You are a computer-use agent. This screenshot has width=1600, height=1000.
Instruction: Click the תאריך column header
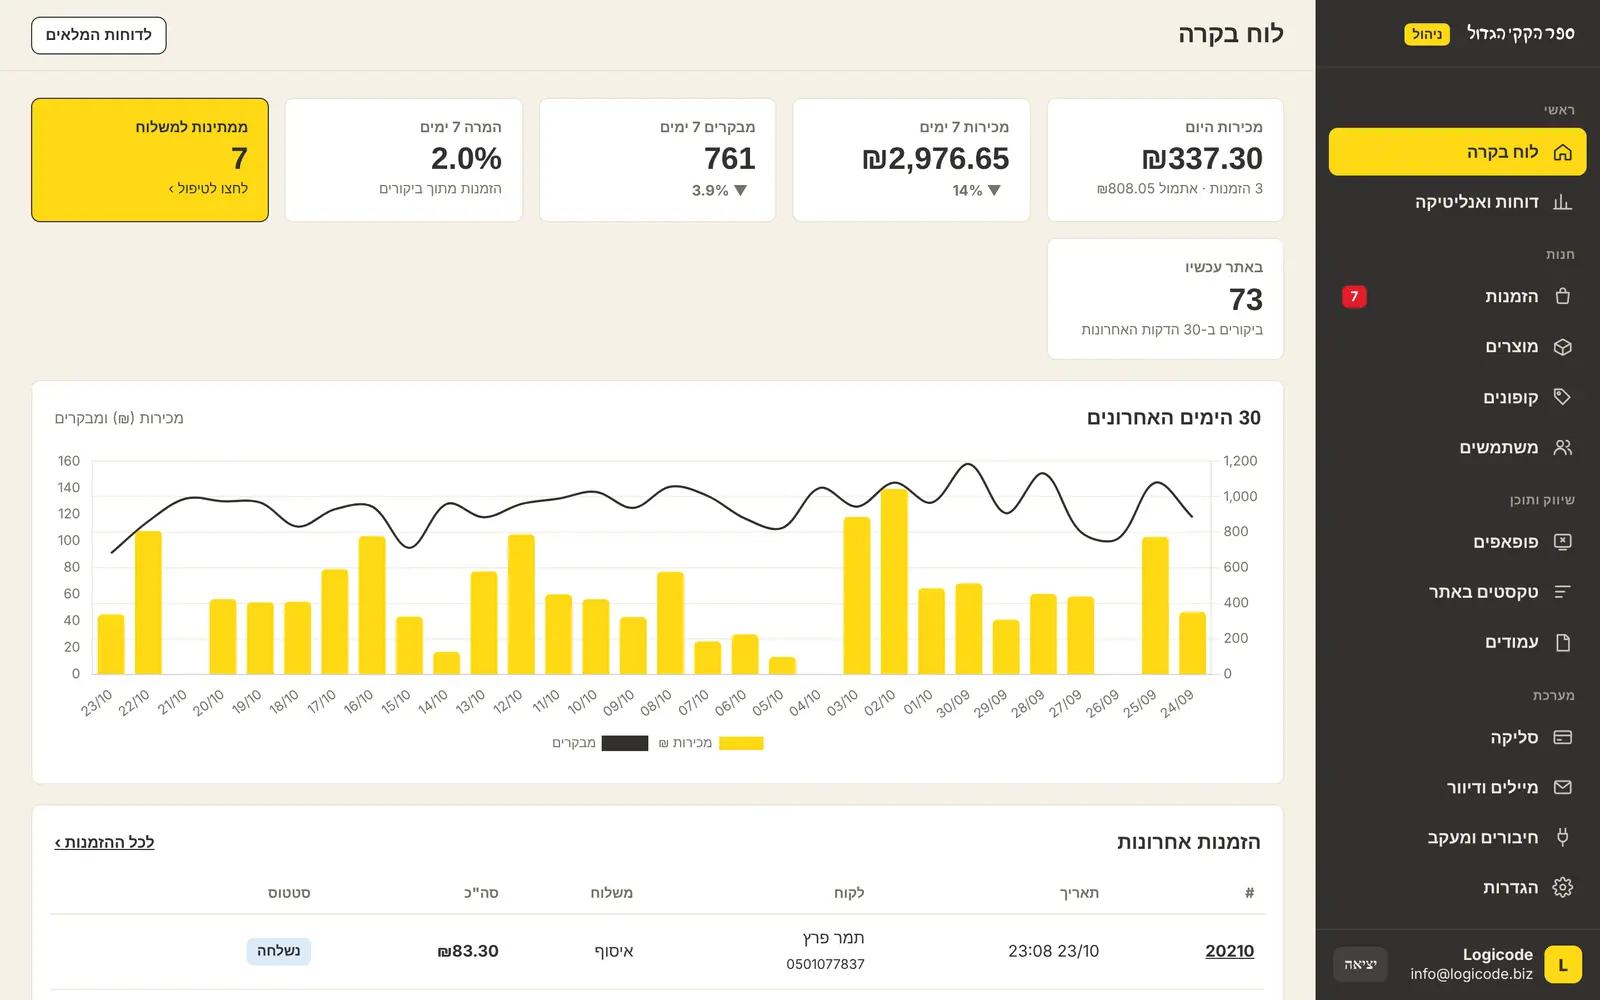1079,893
